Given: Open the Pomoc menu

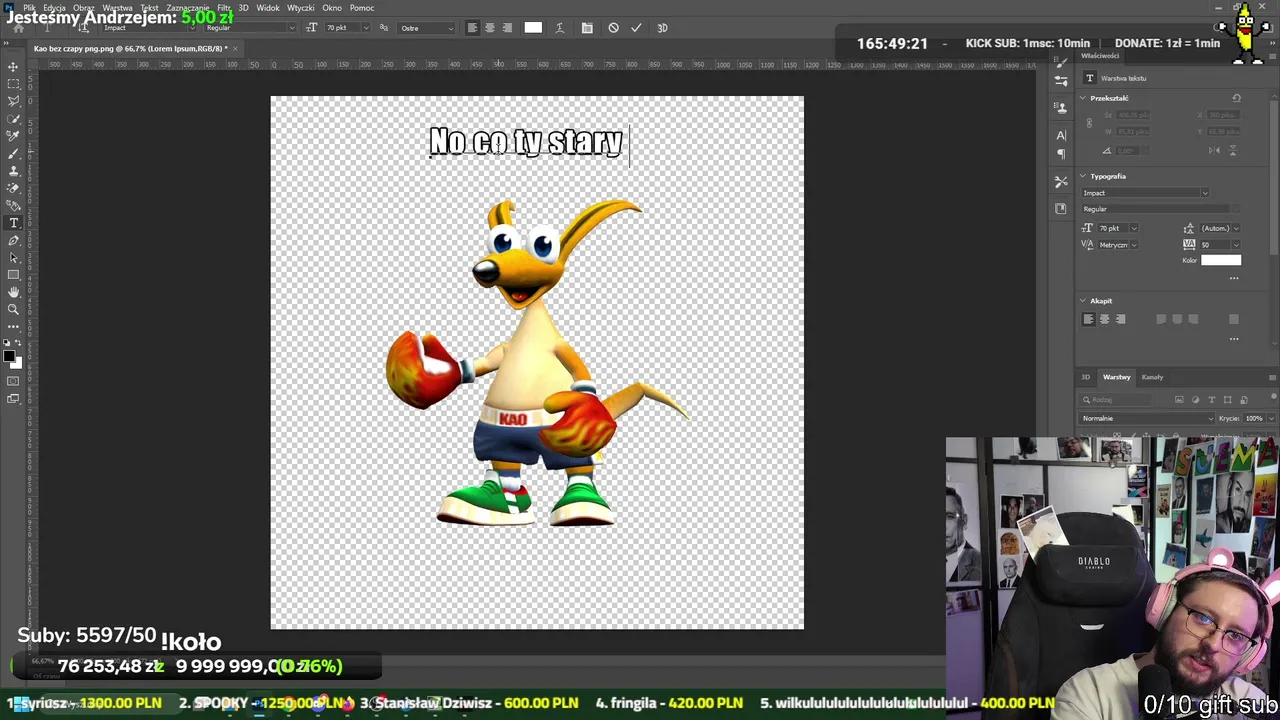Looking at the screenshot, I should point(362,8).
